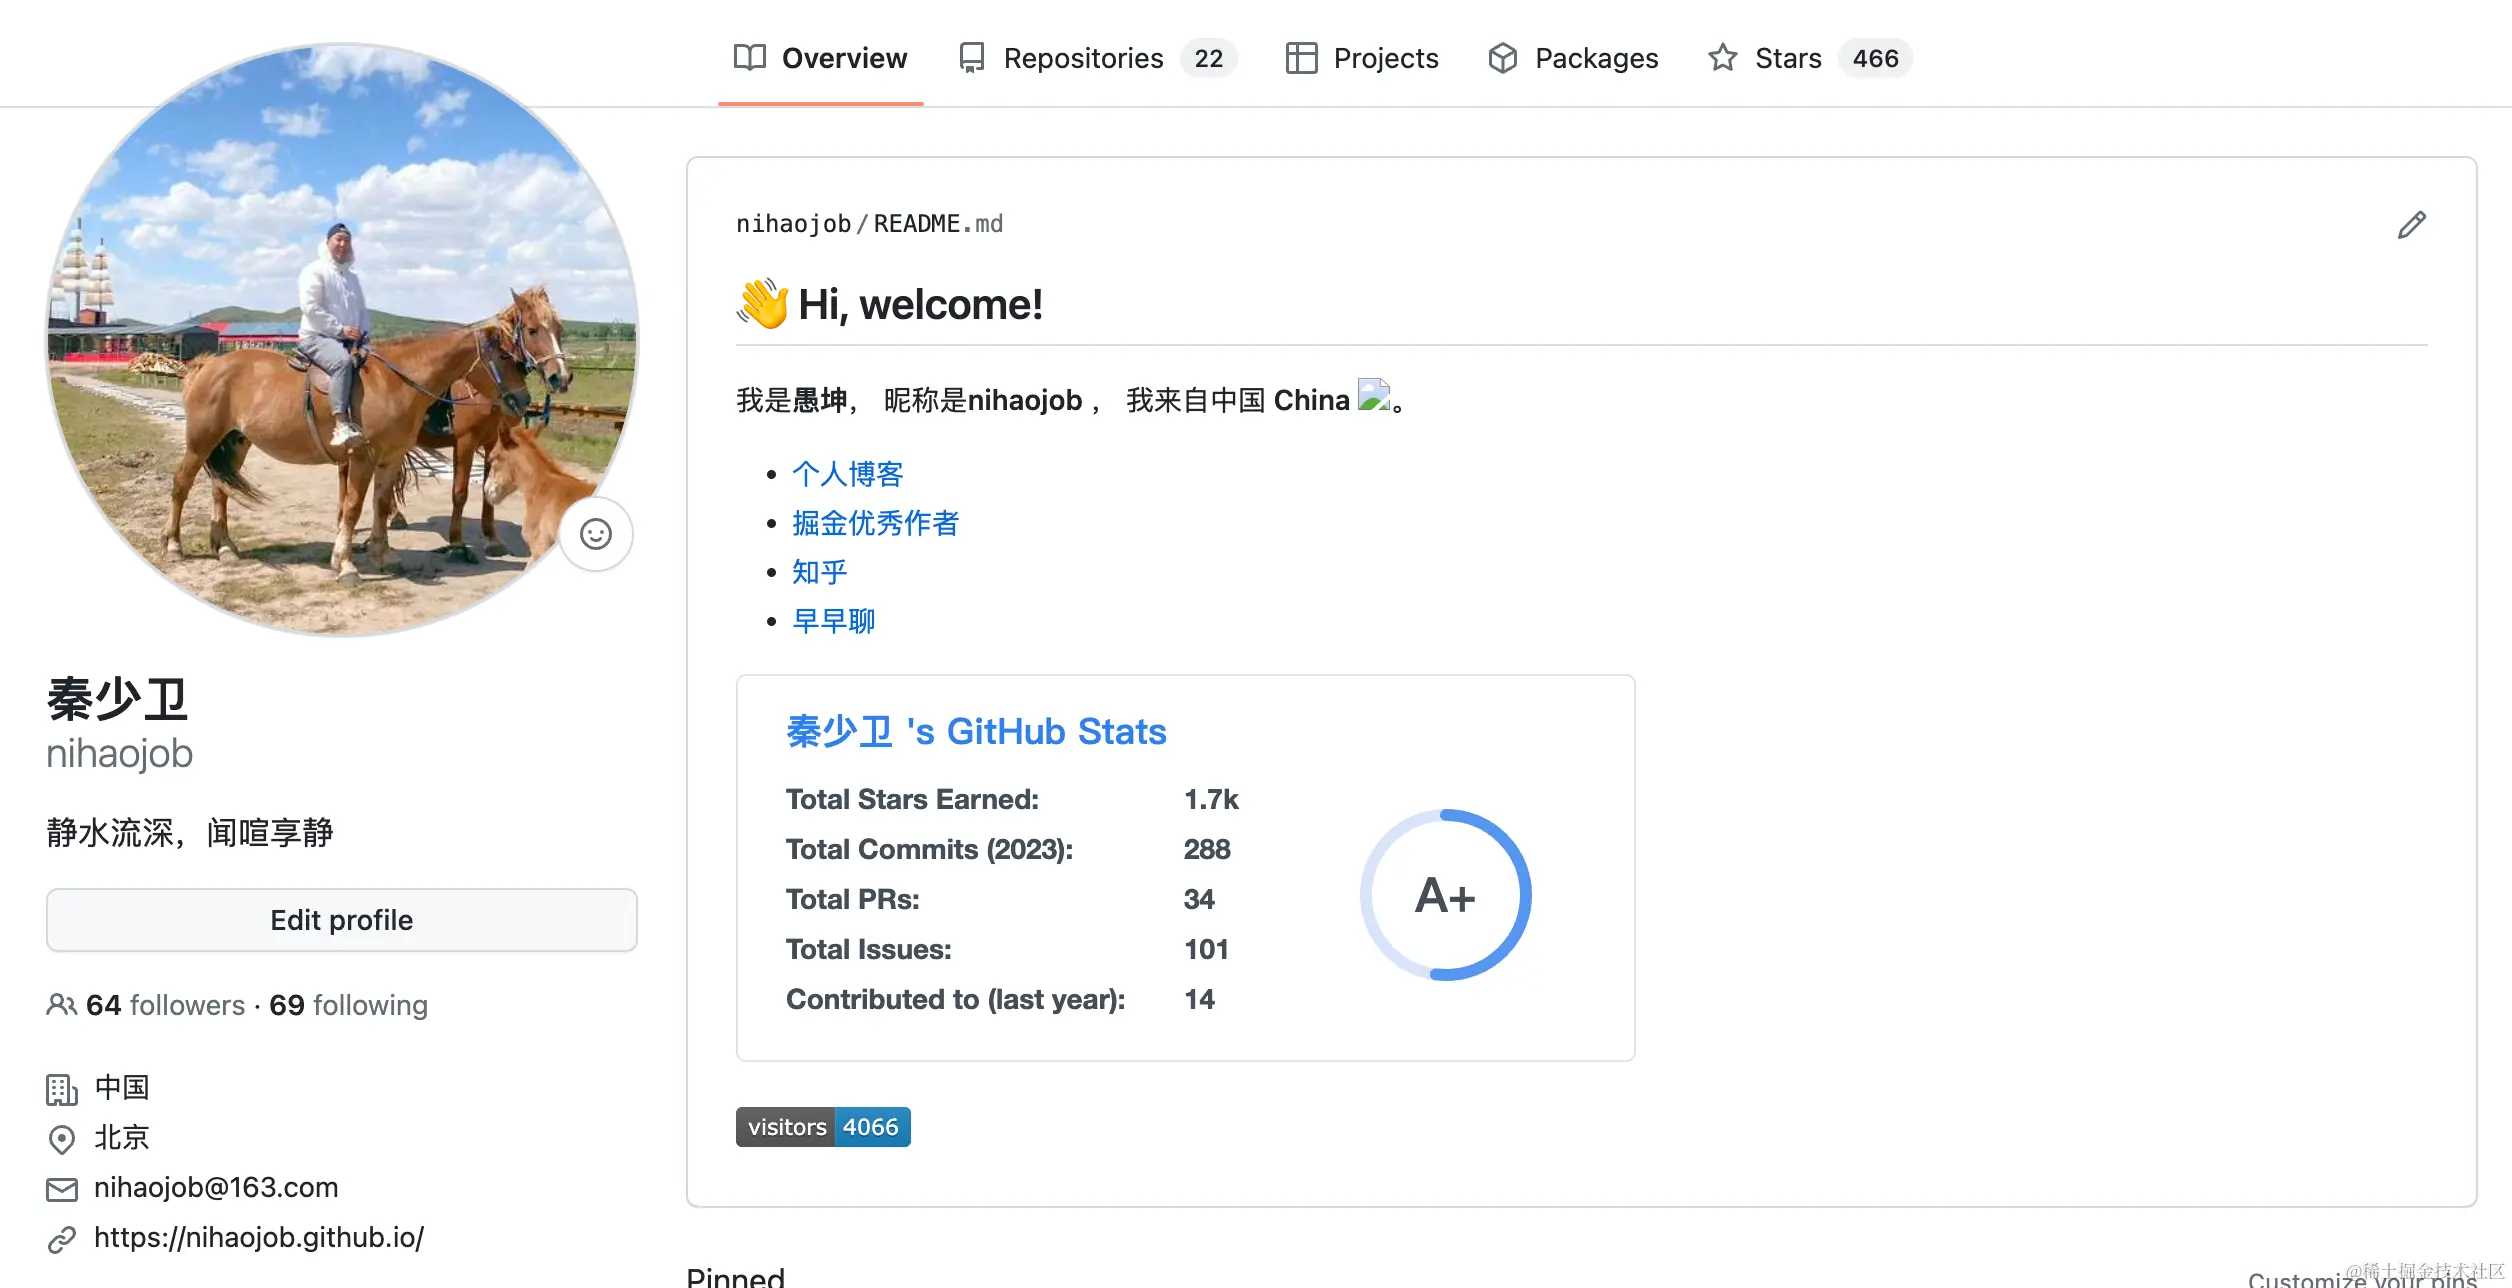This screenshot has height=1288, width=2512.
Task: Open the 知乎 link
Action: 819,572
